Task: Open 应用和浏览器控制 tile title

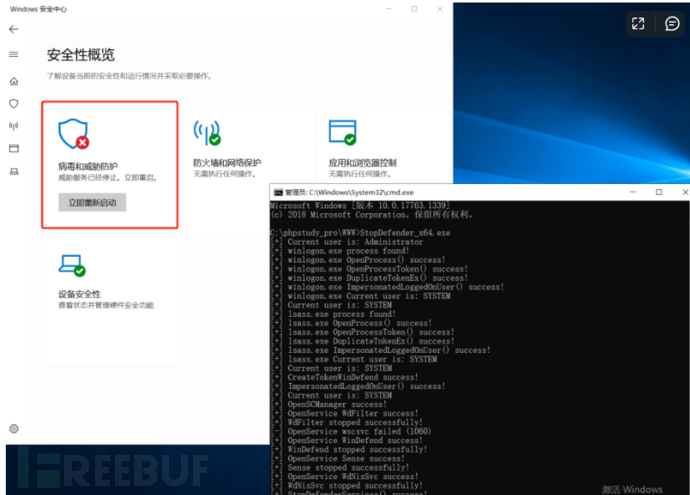Action: click(x=363, y=163)
